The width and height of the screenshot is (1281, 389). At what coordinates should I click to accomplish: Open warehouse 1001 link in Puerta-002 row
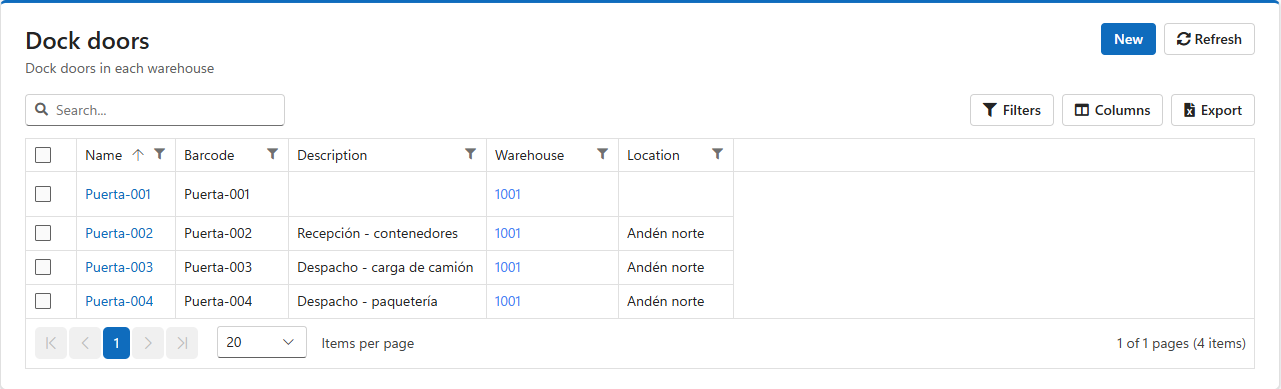tap(508, 233)
